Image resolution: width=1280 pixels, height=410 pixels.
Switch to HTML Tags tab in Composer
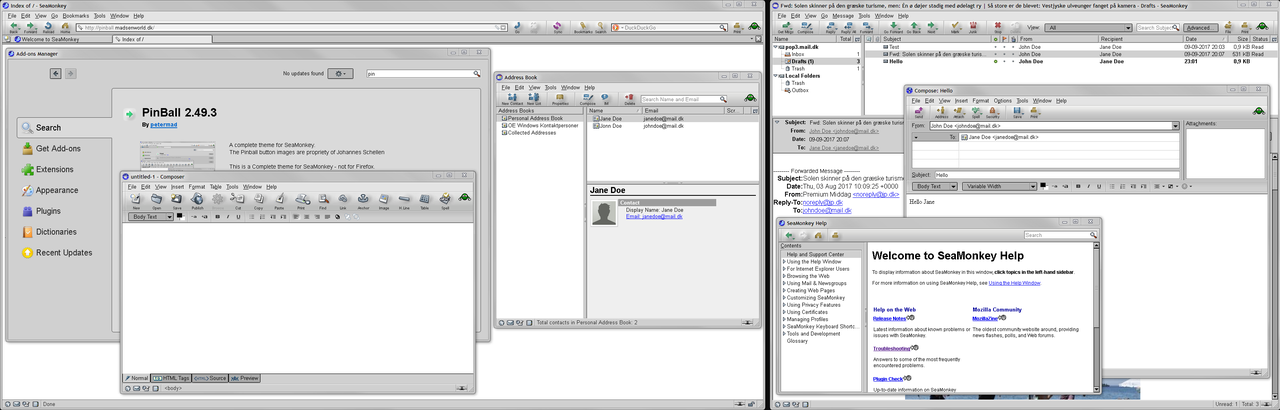click(171, 378)
